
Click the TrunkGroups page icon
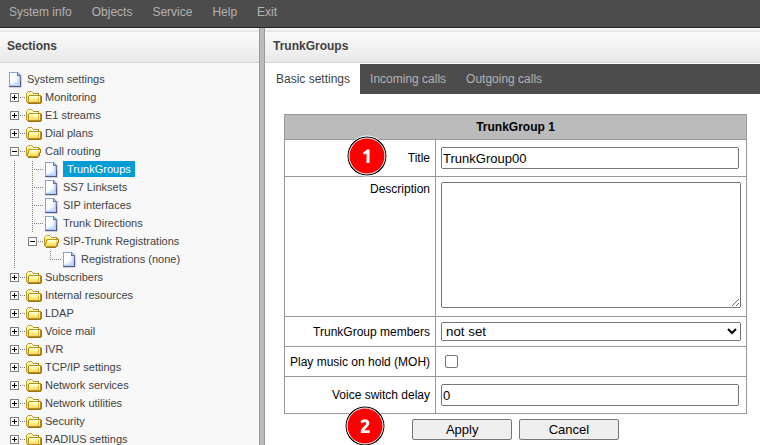coord(51,169)
